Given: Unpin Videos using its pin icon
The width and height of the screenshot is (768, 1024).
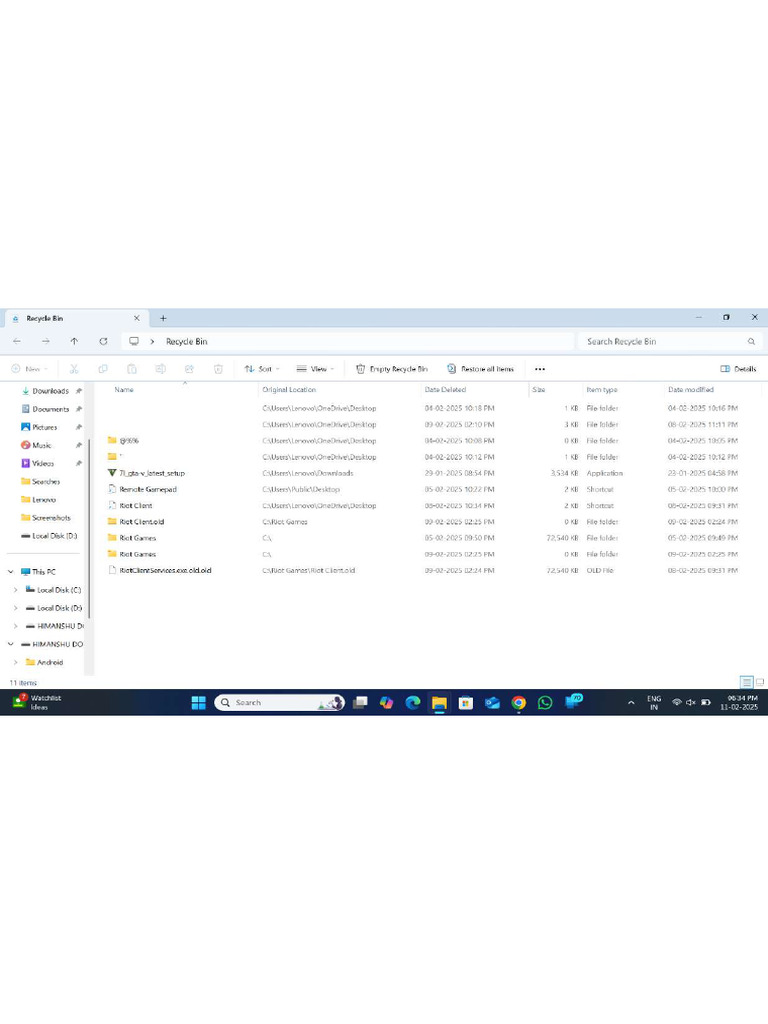Looking at the screenshot, I should click(x=78, y=463).
